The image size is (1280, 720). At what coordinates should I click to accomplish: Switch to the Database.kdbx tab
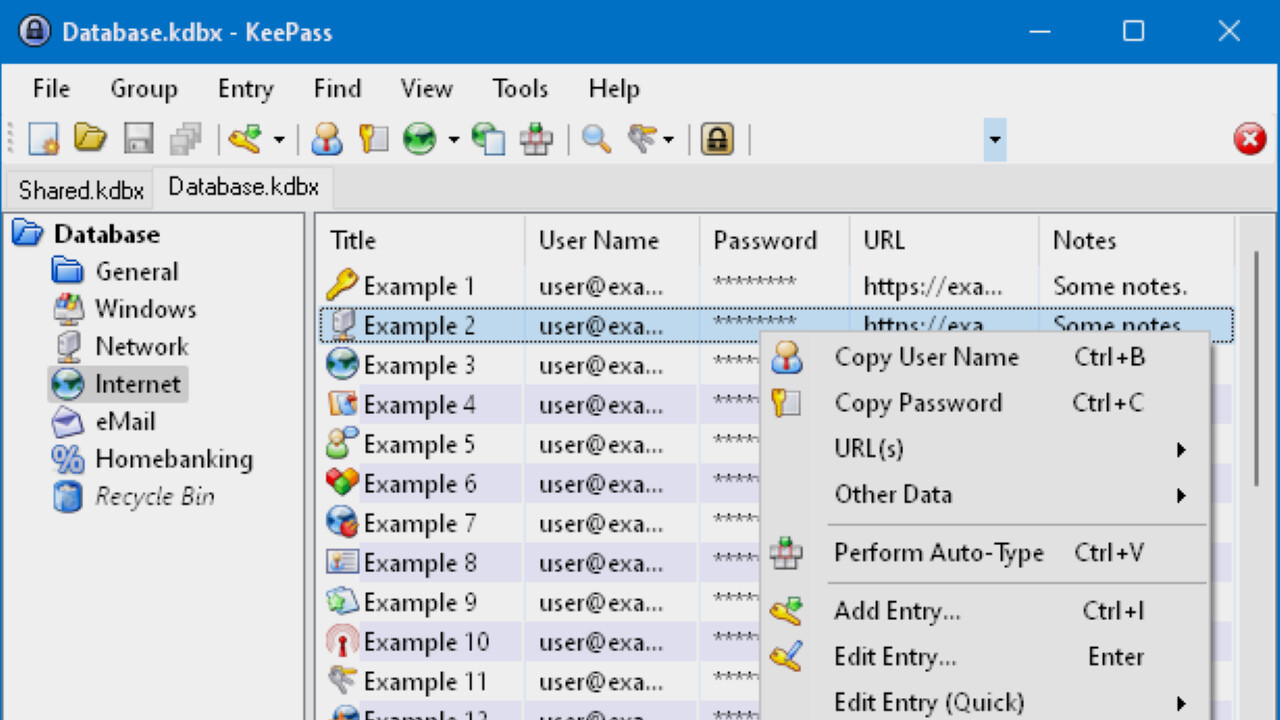coord(243,187)
